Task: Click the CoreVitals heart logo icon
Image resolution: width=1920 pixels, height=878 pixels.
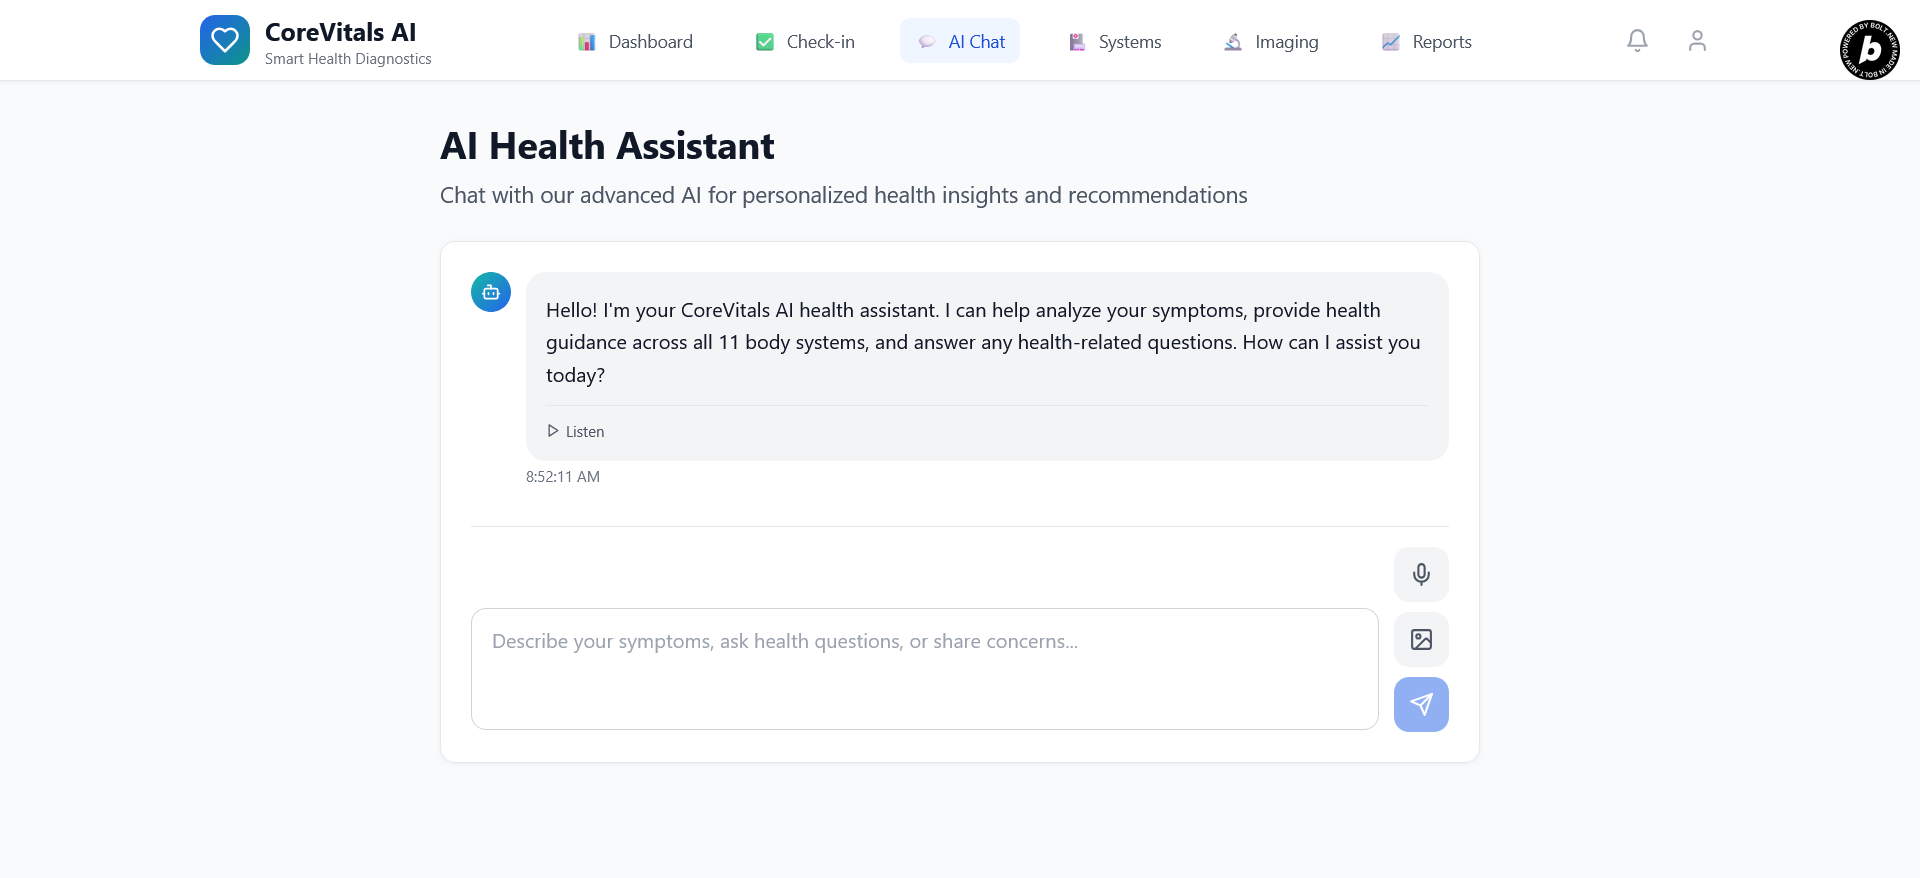Action: point(225,40)
